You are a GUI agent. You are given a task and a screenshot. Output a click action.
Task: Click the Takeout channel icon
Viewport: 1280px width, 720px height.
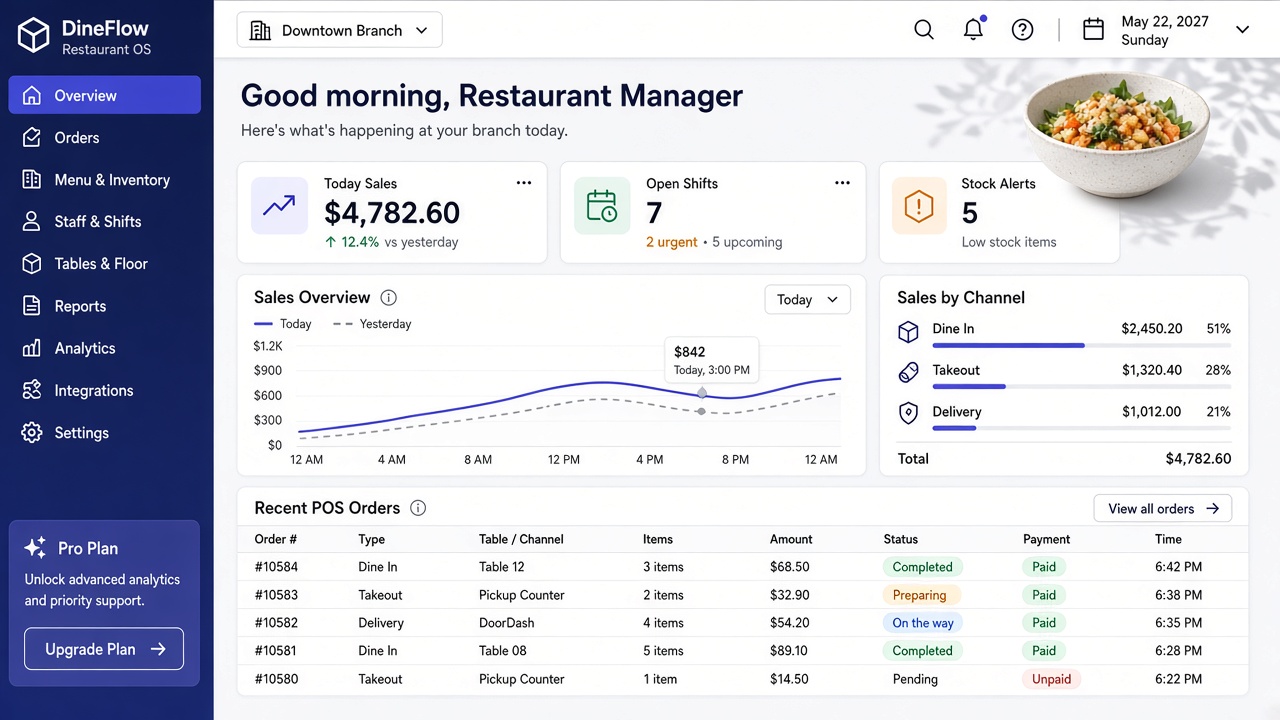click(908, 372)
